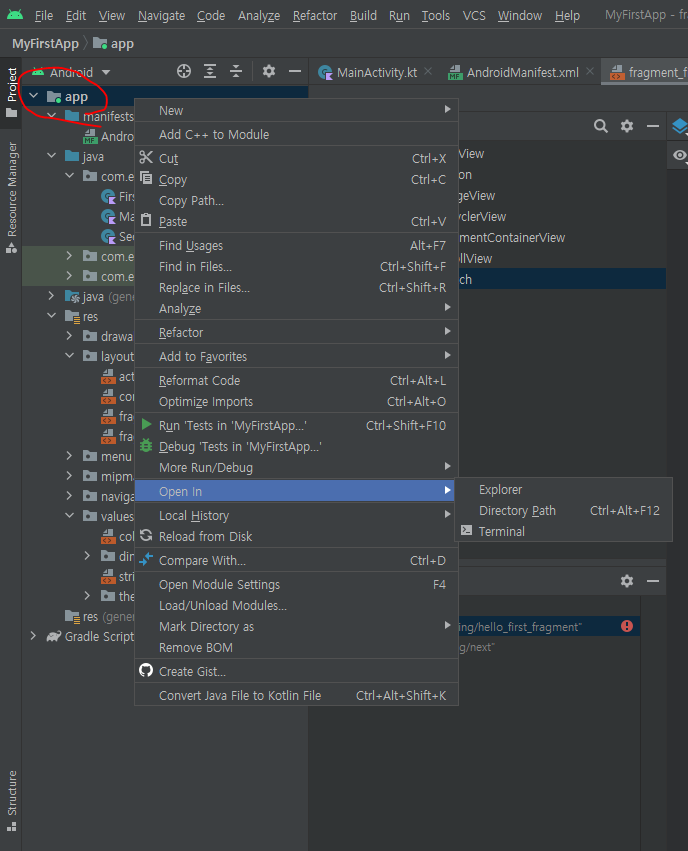Image resolution: width=688 pixels, height=851 pixels.
Task: Select Load/Unload Modules... entry
Action: [x=296, y=605]
